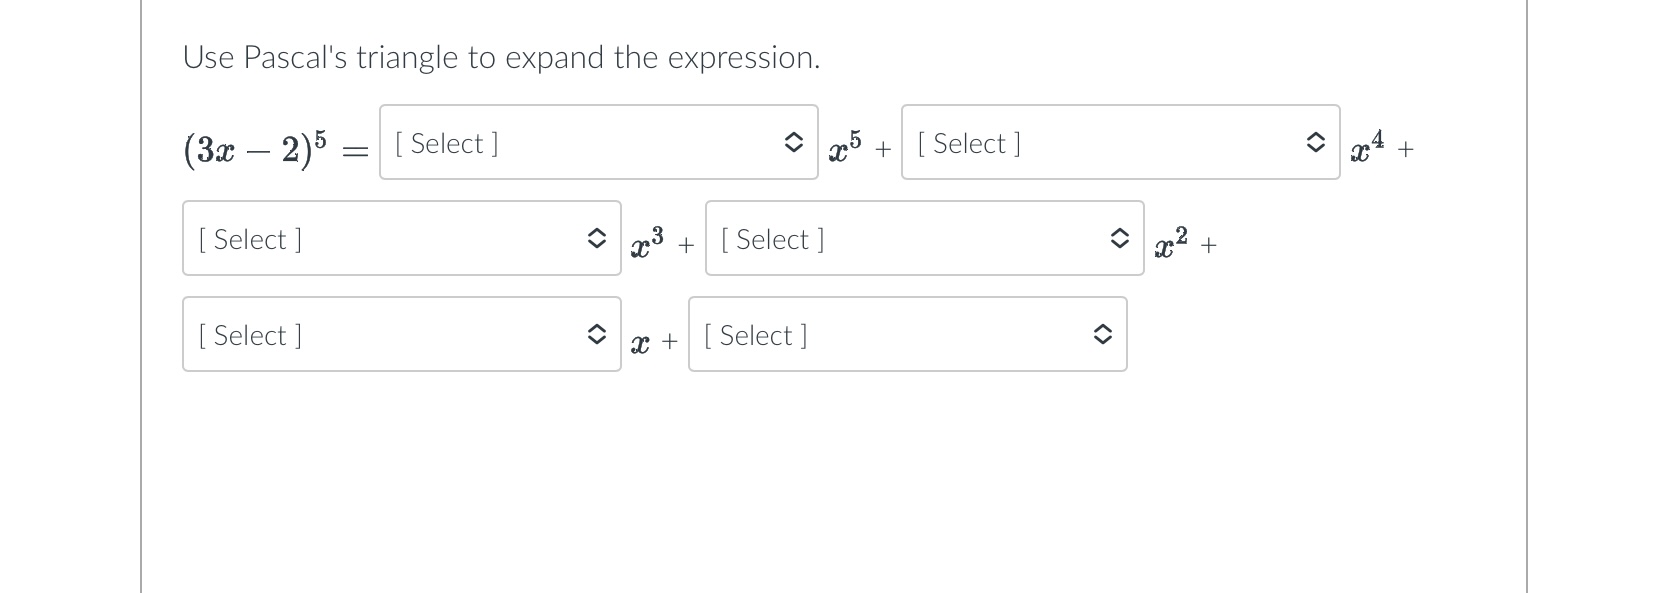The width and height of the screenshot is (1668, 593).
Task: Click the Pascal's triangle instruction text
Action: coord(501,58)
